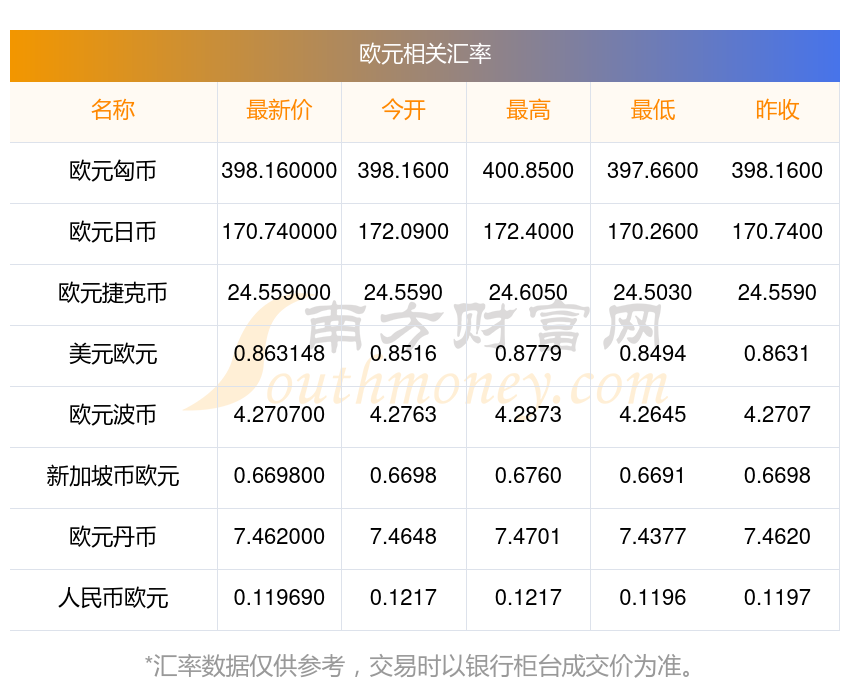Click latest price 170.740000
850x698 pixels.
click(279, 232)
